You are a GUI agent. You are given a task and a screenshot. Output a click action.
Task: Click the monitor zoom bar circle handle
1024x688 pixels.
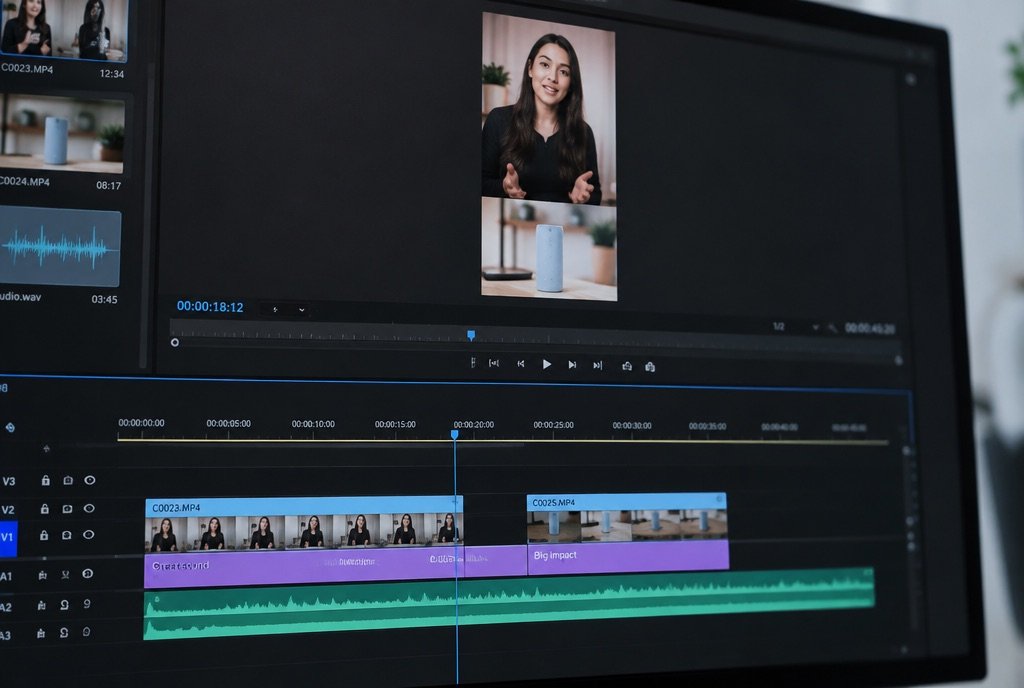coord(175,342)
